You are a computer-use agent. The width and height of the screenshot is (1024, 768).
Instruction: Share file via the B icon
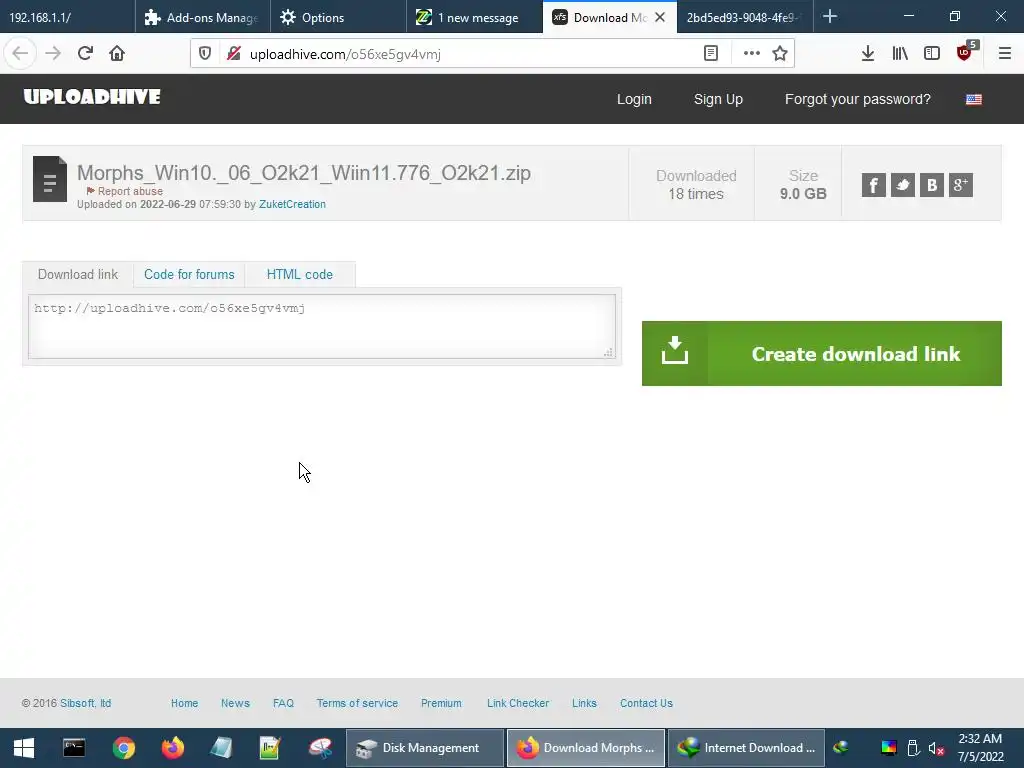(932, 185)
